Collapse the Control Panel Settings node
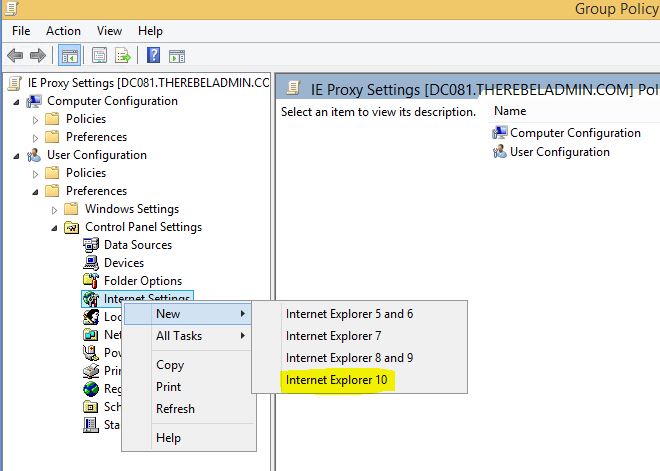The image size is (660, 471). 54,228
